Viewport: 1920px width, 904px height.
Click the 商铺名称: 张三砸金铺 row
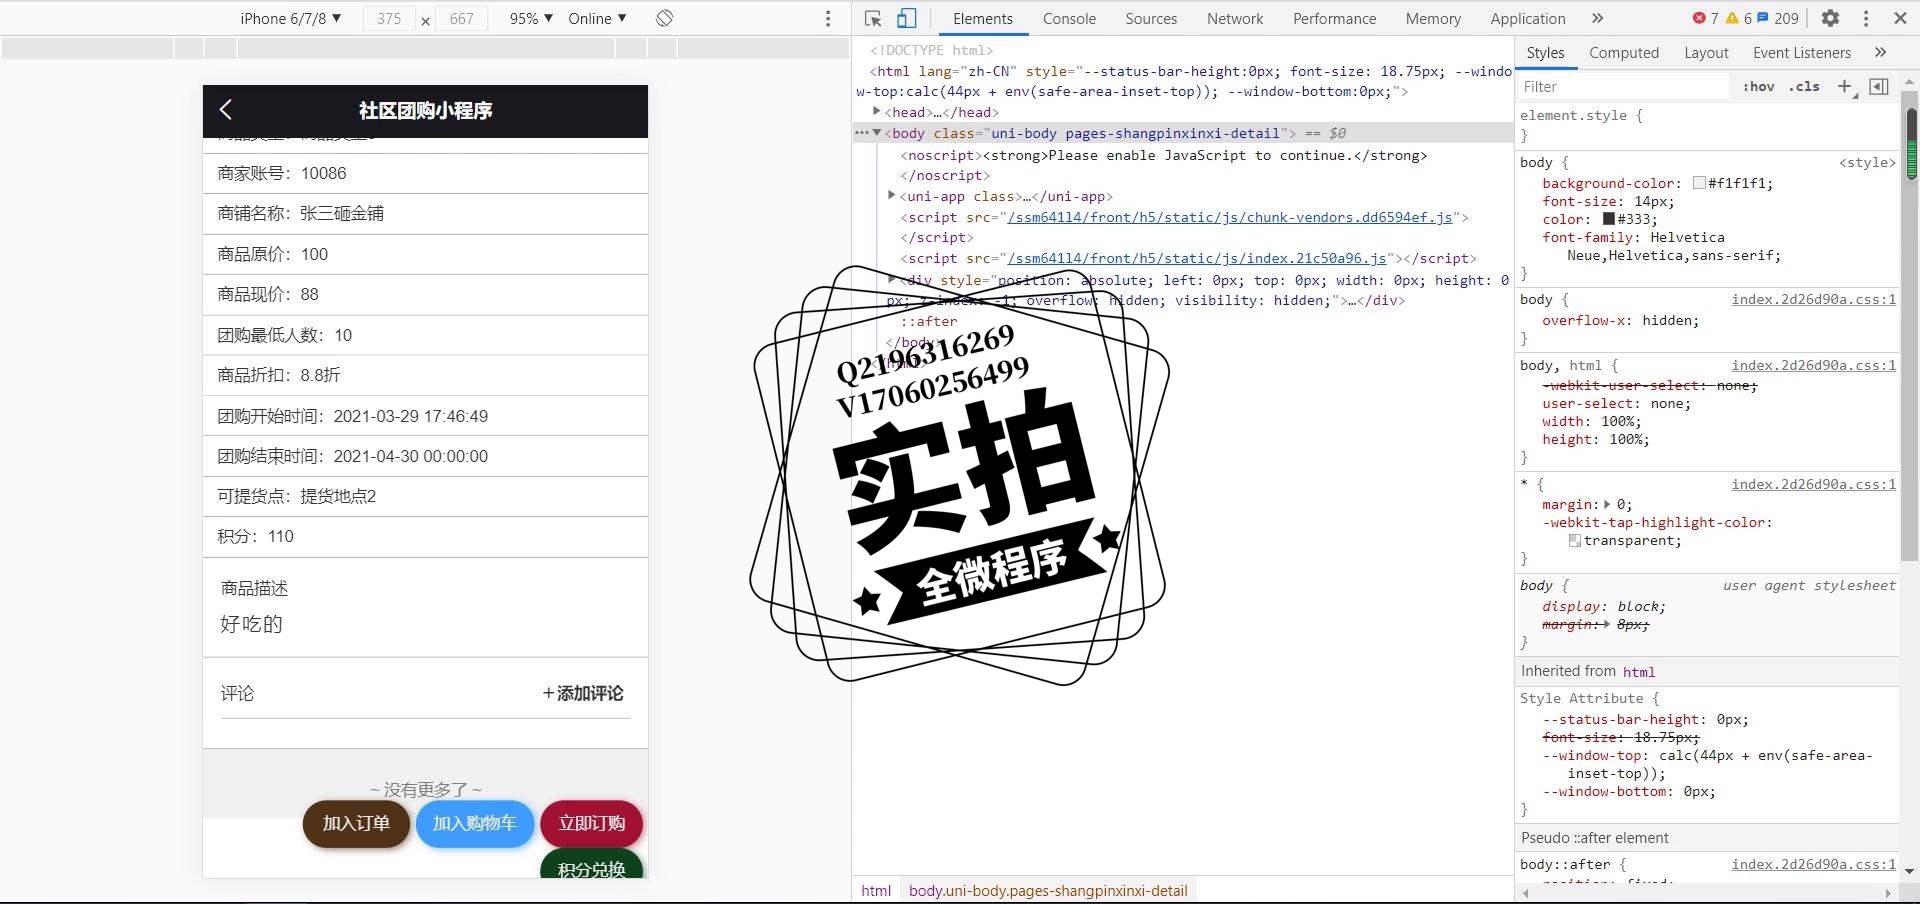425,214
